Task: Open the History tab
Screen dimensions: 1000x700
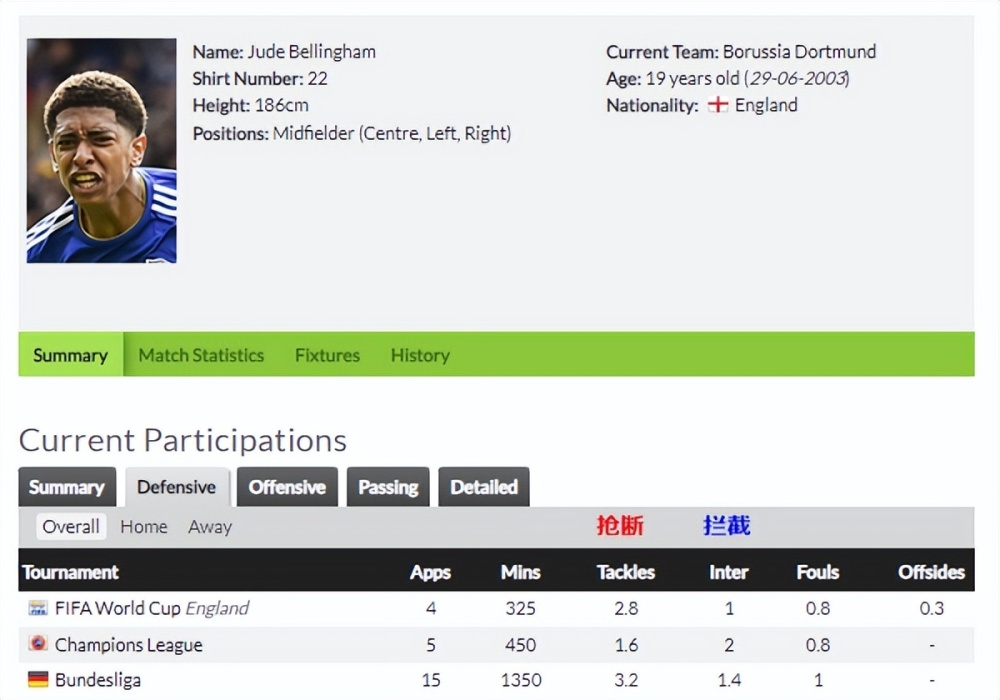Action: pyautogui.click(x=420, y=355)
